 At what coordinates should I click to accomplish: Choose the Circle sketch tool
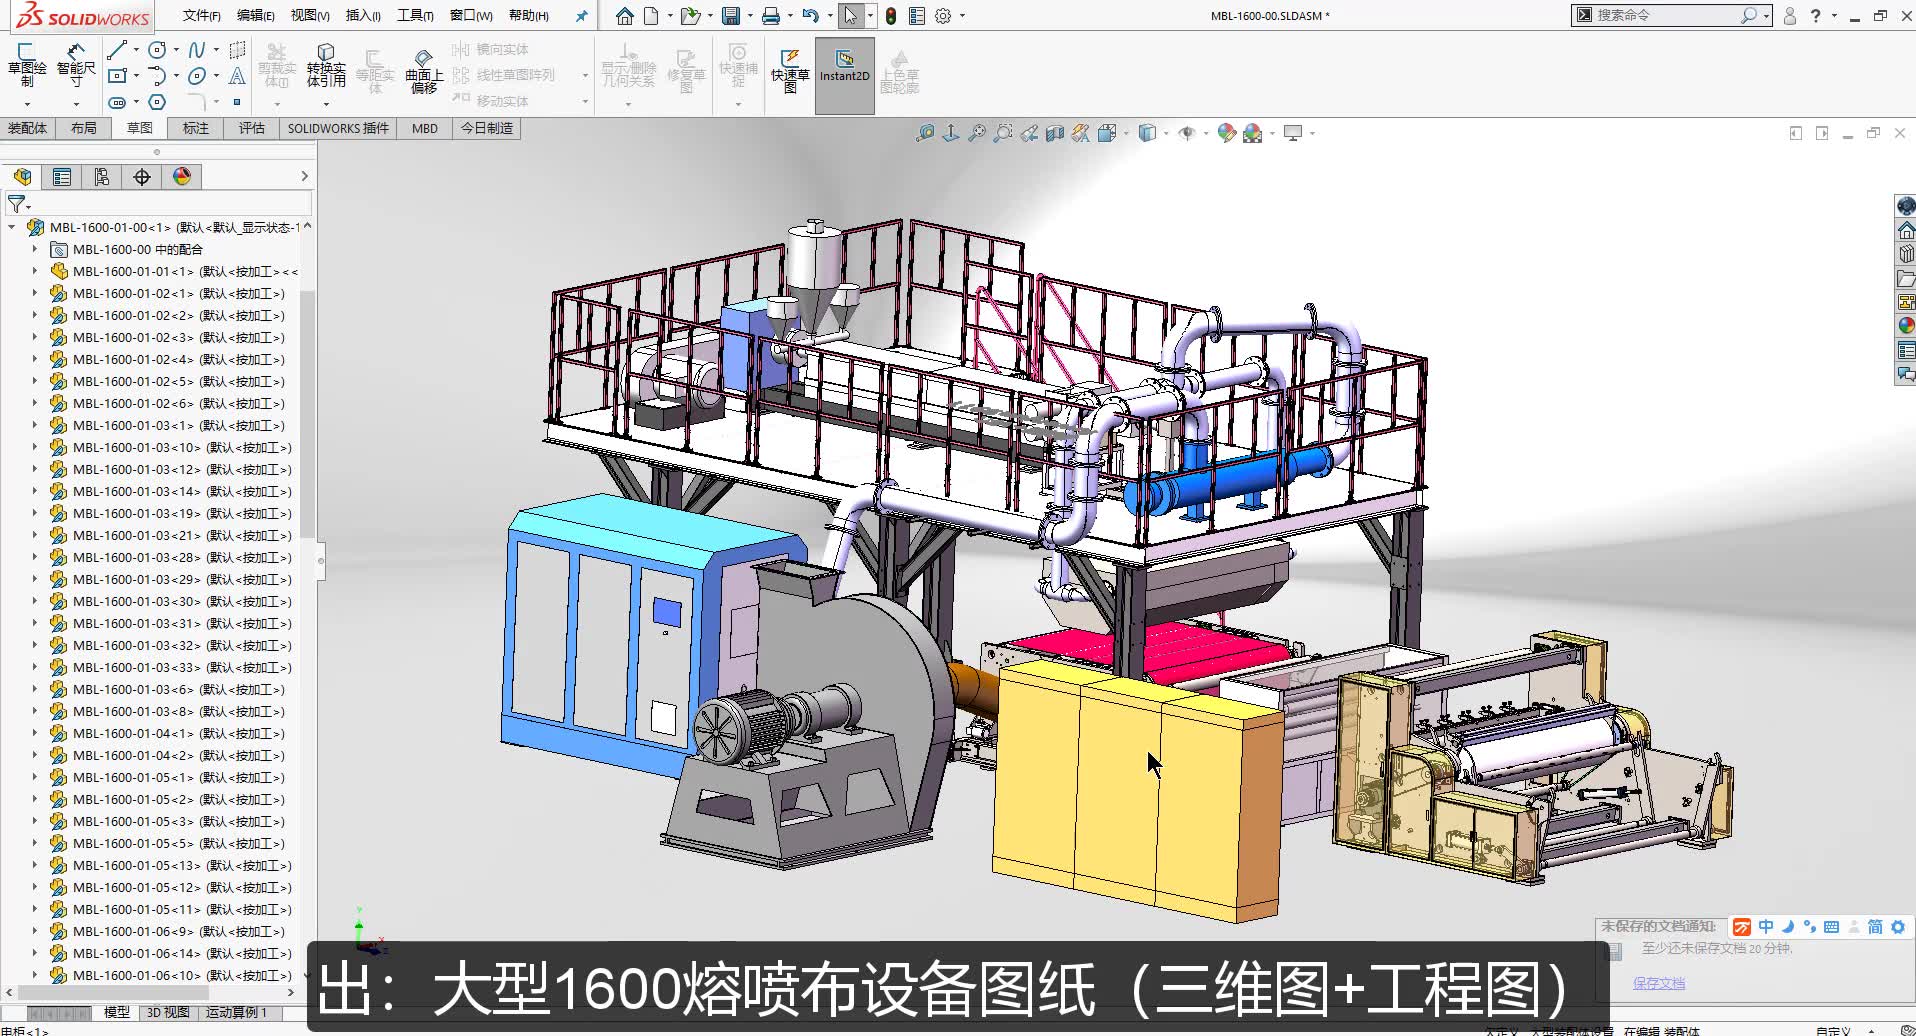(157, 49)
